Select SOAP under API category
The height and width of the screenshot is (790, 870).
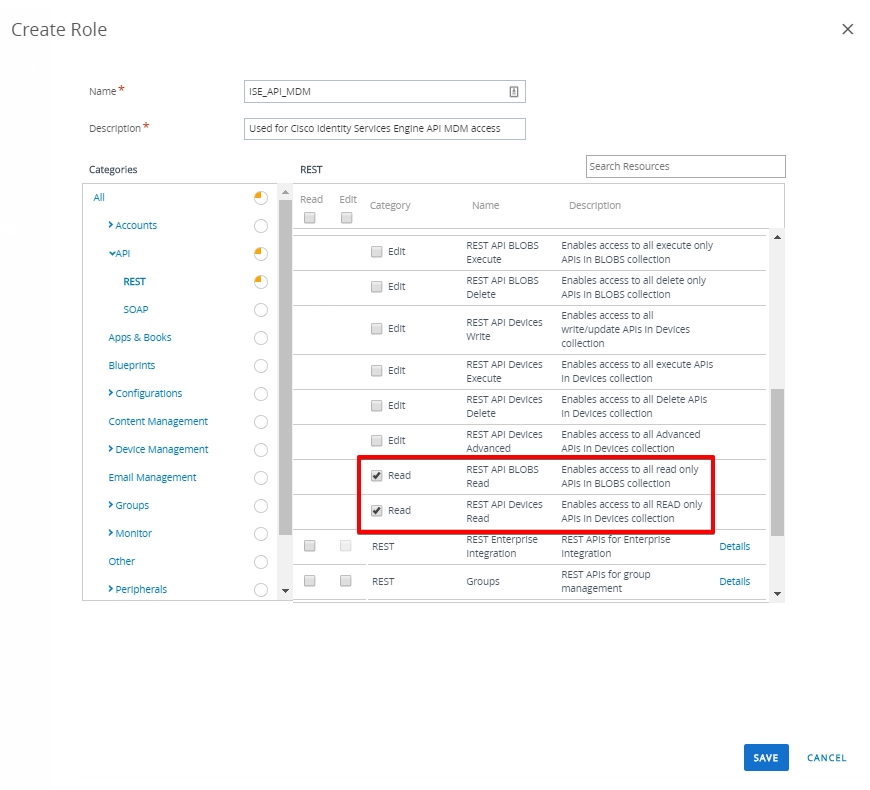click(136, 310)
